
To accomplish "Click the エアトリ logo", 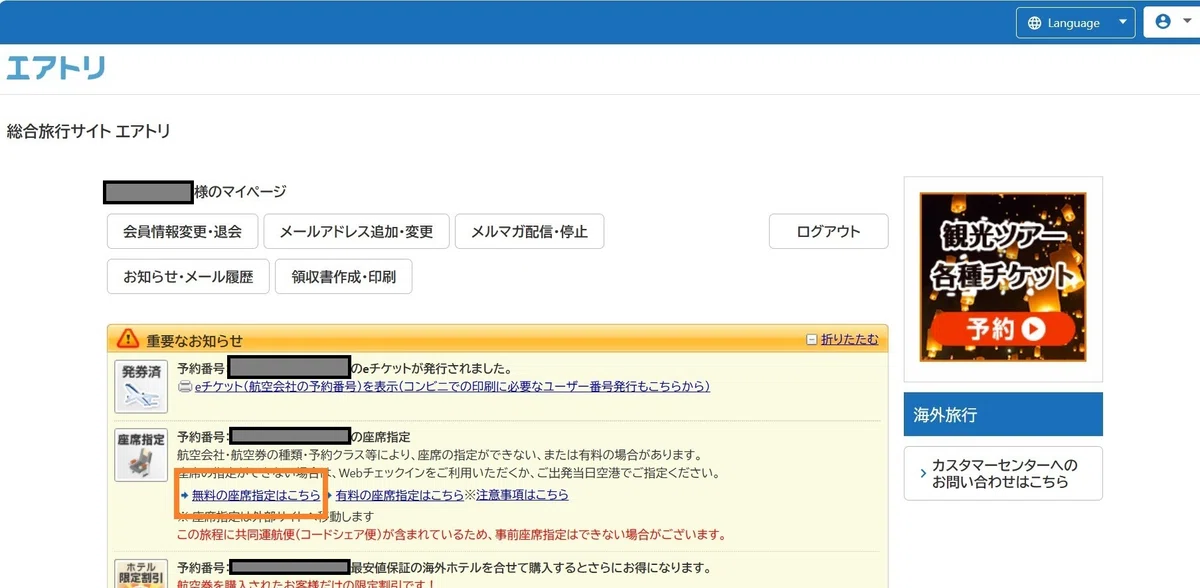I will coord(56,69).
